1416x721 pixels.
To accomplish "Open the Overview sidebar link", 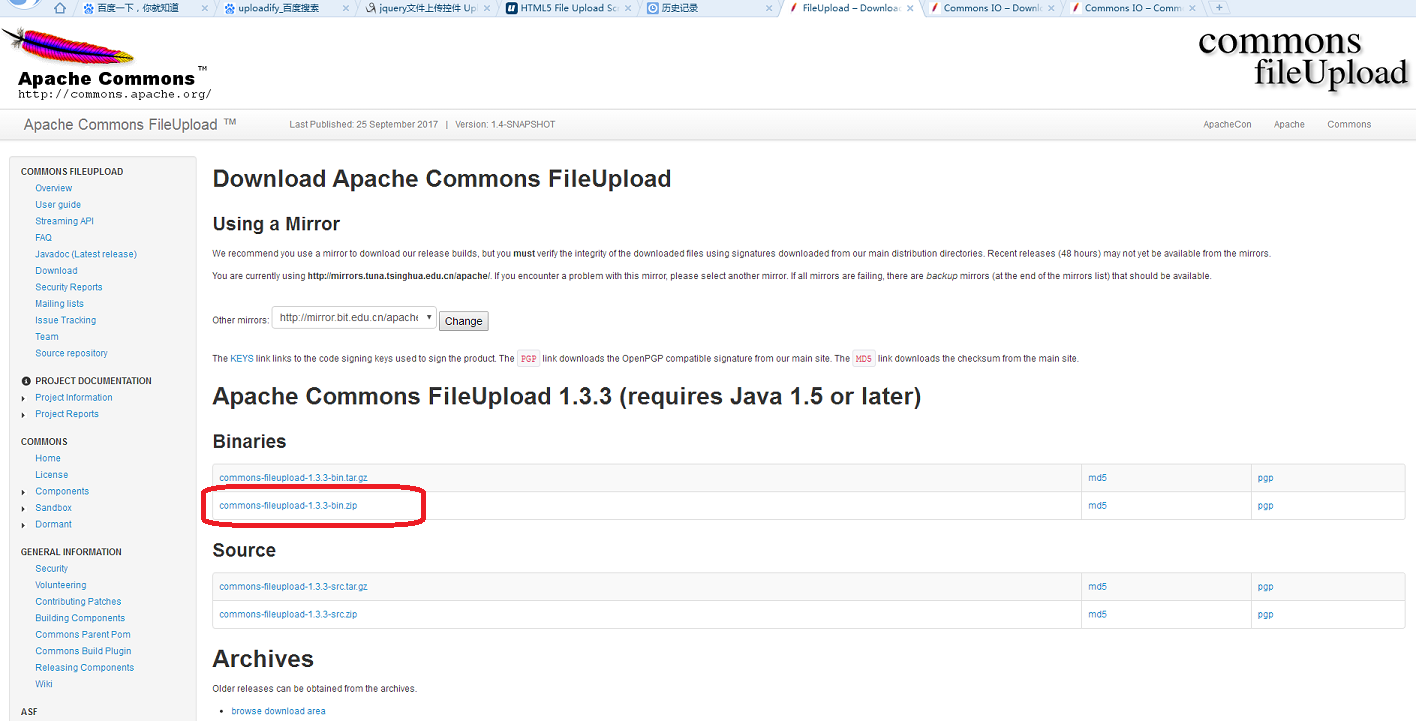I will [54, 188].
